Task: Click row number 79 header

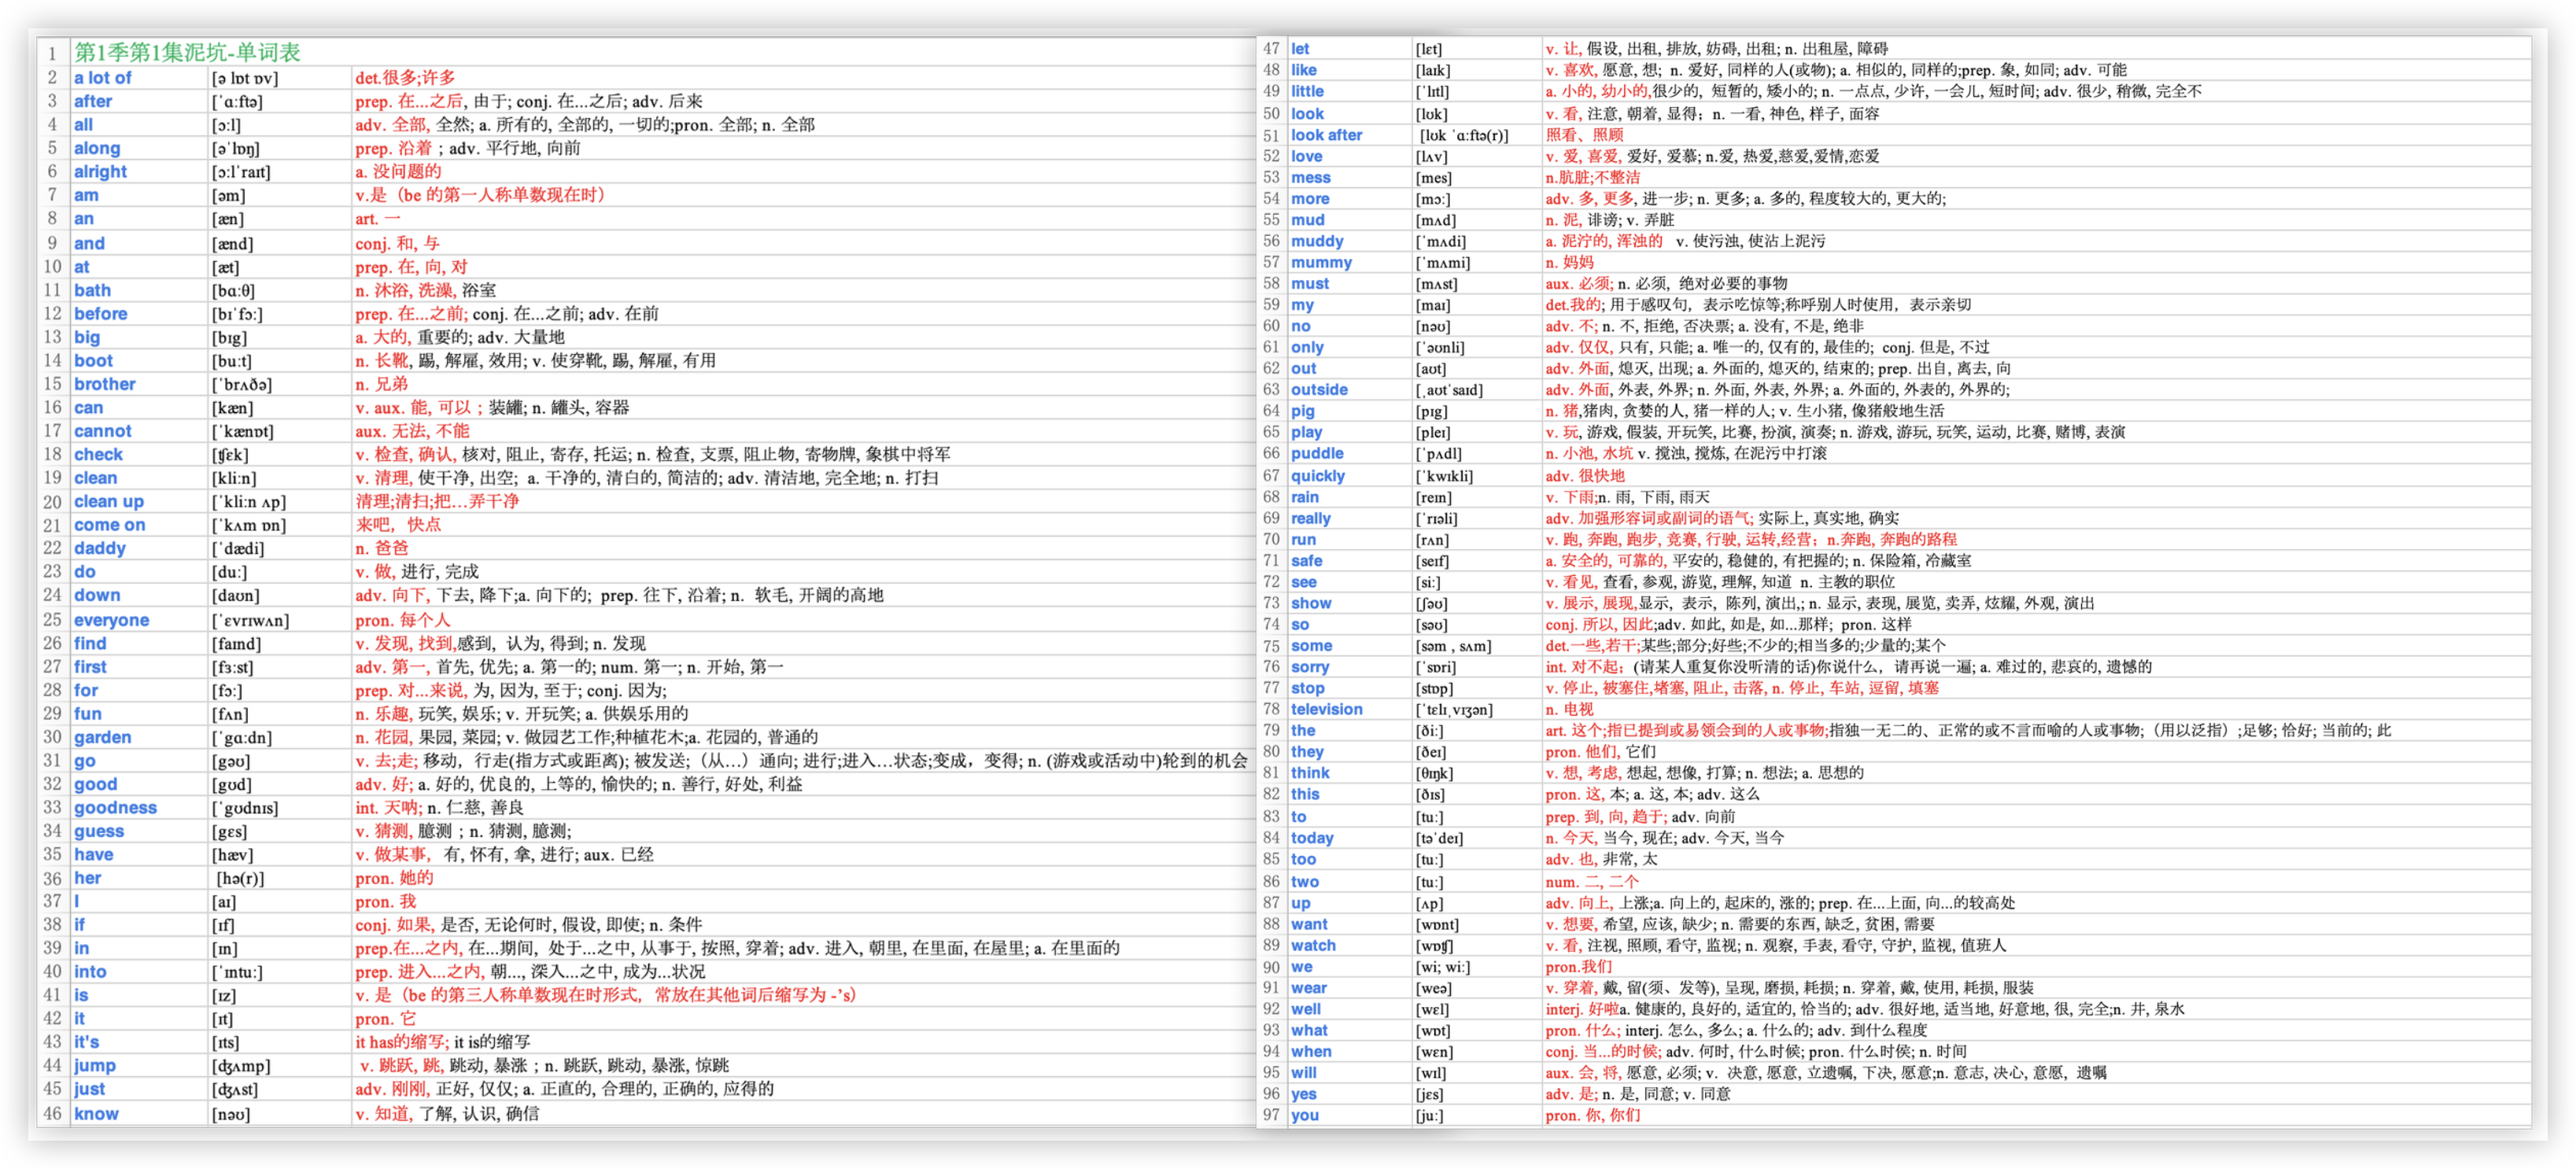Action: [x=1271, y=731]
